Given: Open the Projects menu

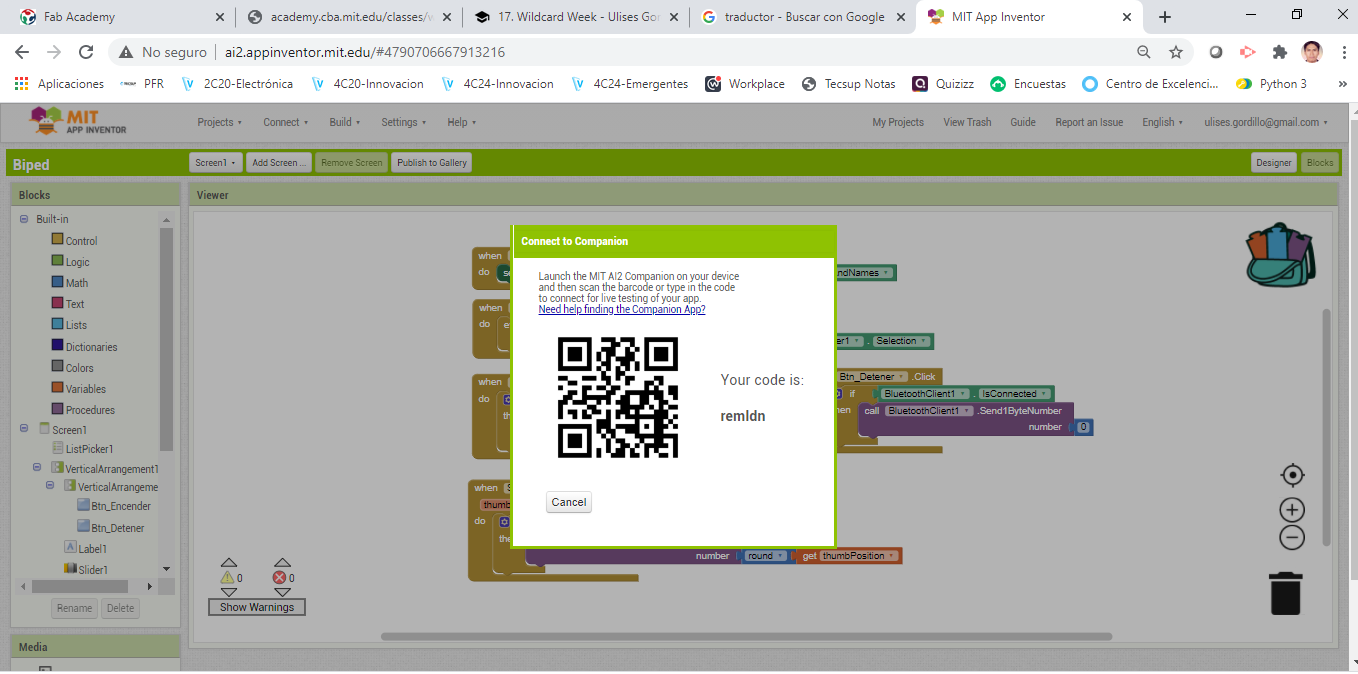Looking at the screenshot, I should pyautogui.click(x=220, y=122).
